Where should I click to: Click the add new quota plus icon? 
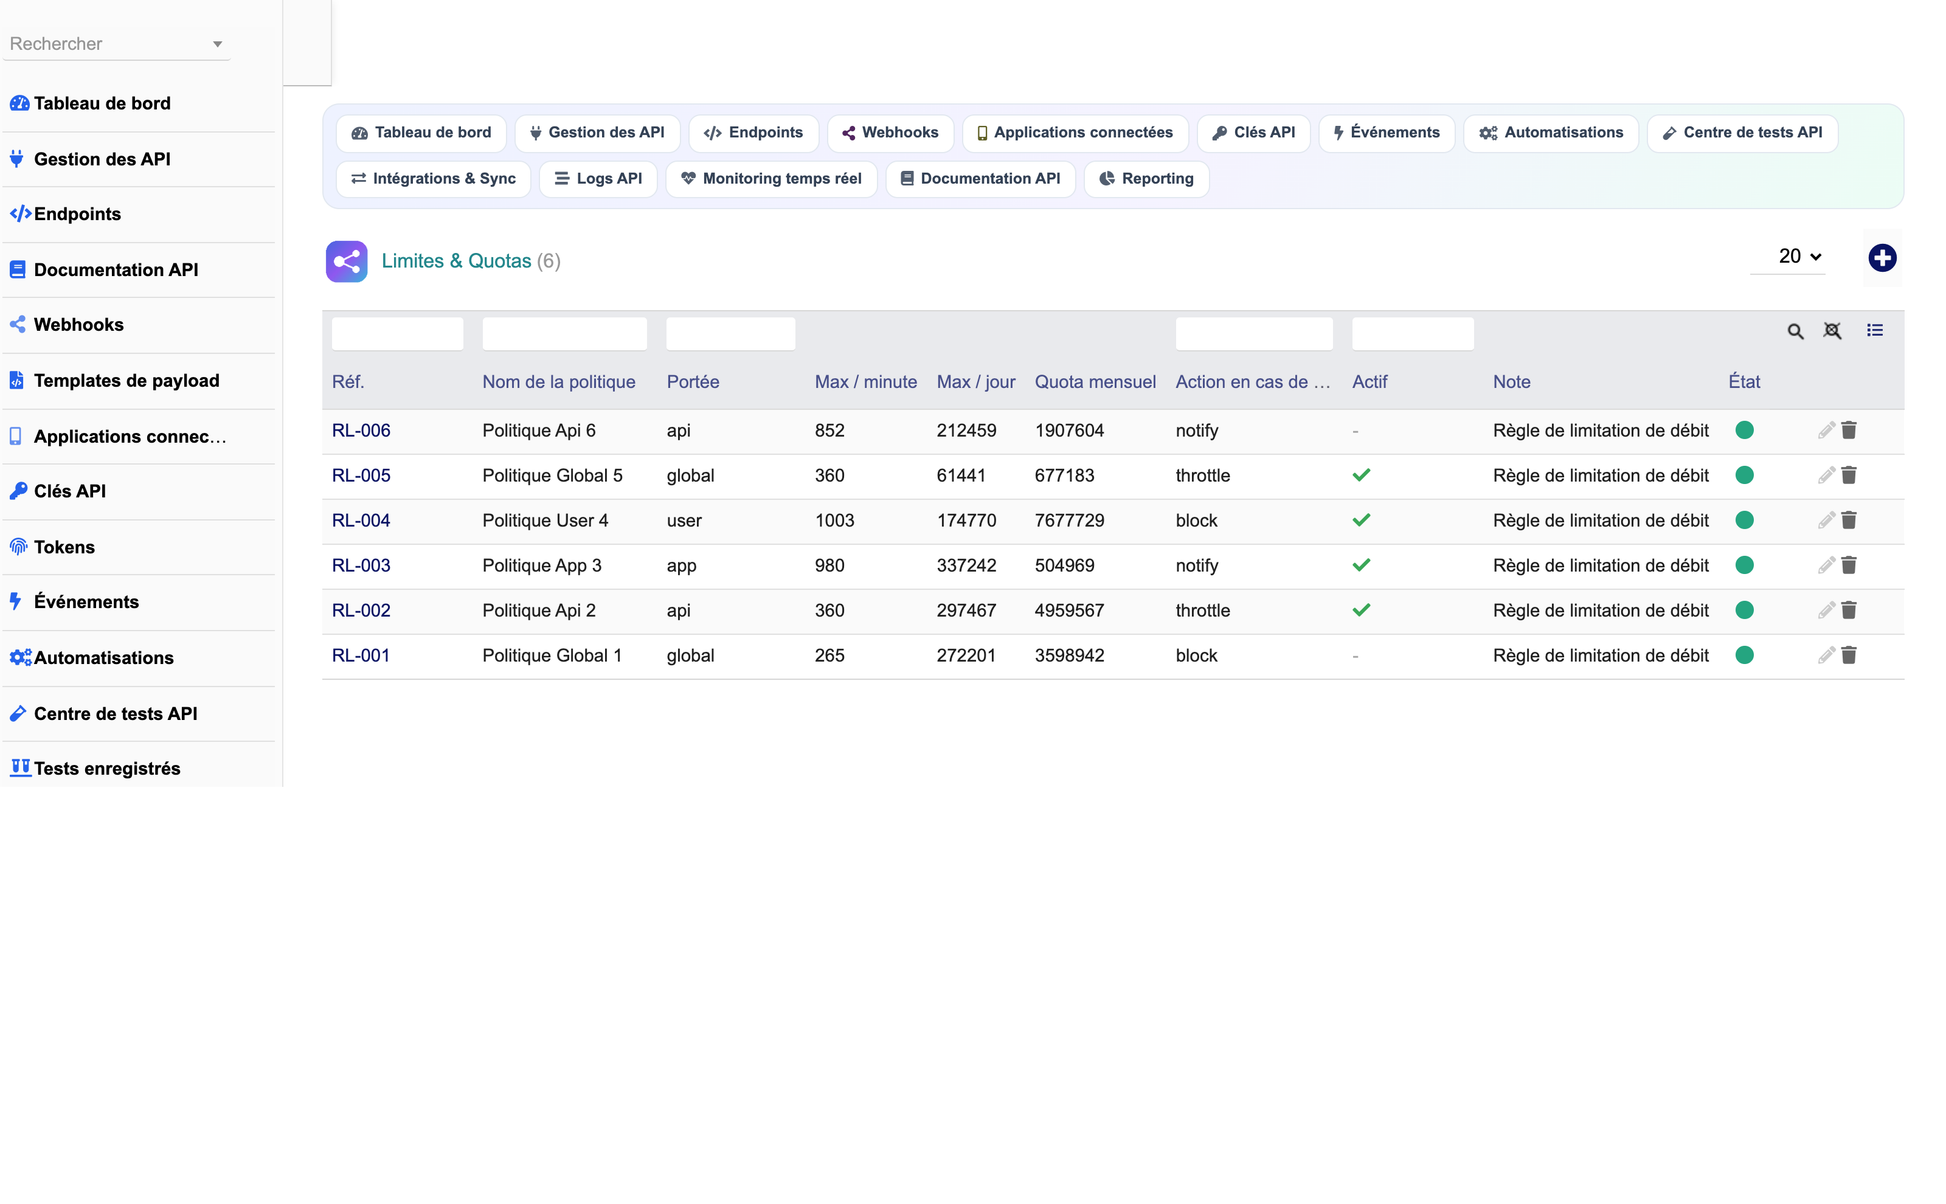[x=1882, y=258]
